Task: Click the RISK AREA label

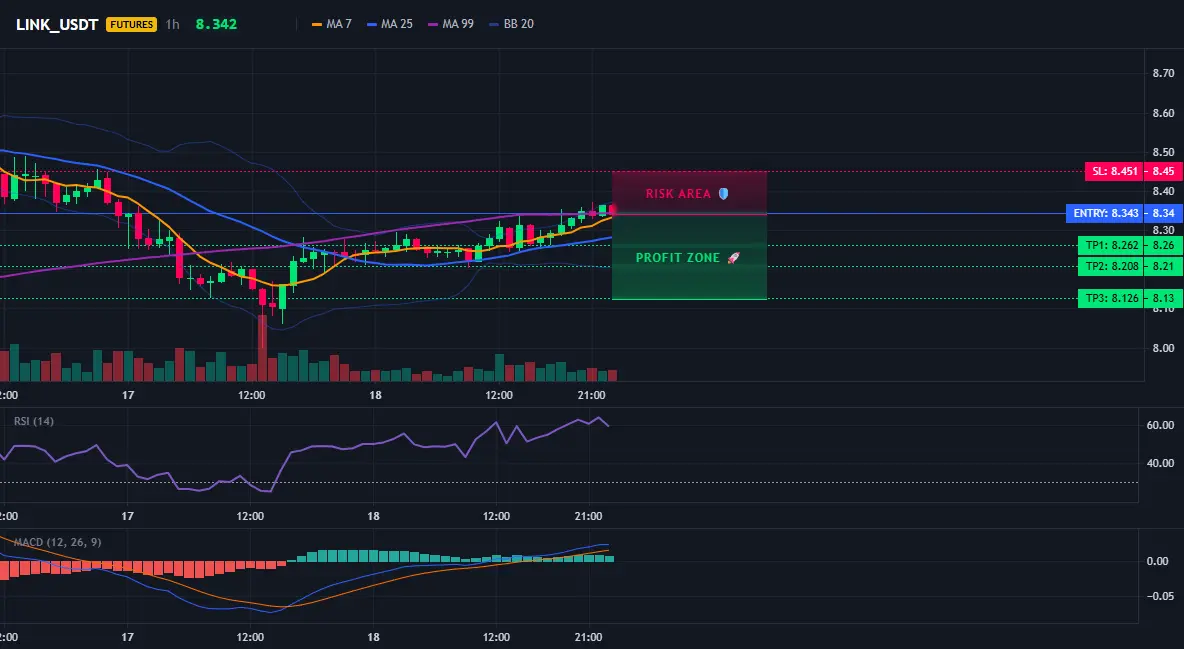Action: (678, 194)
